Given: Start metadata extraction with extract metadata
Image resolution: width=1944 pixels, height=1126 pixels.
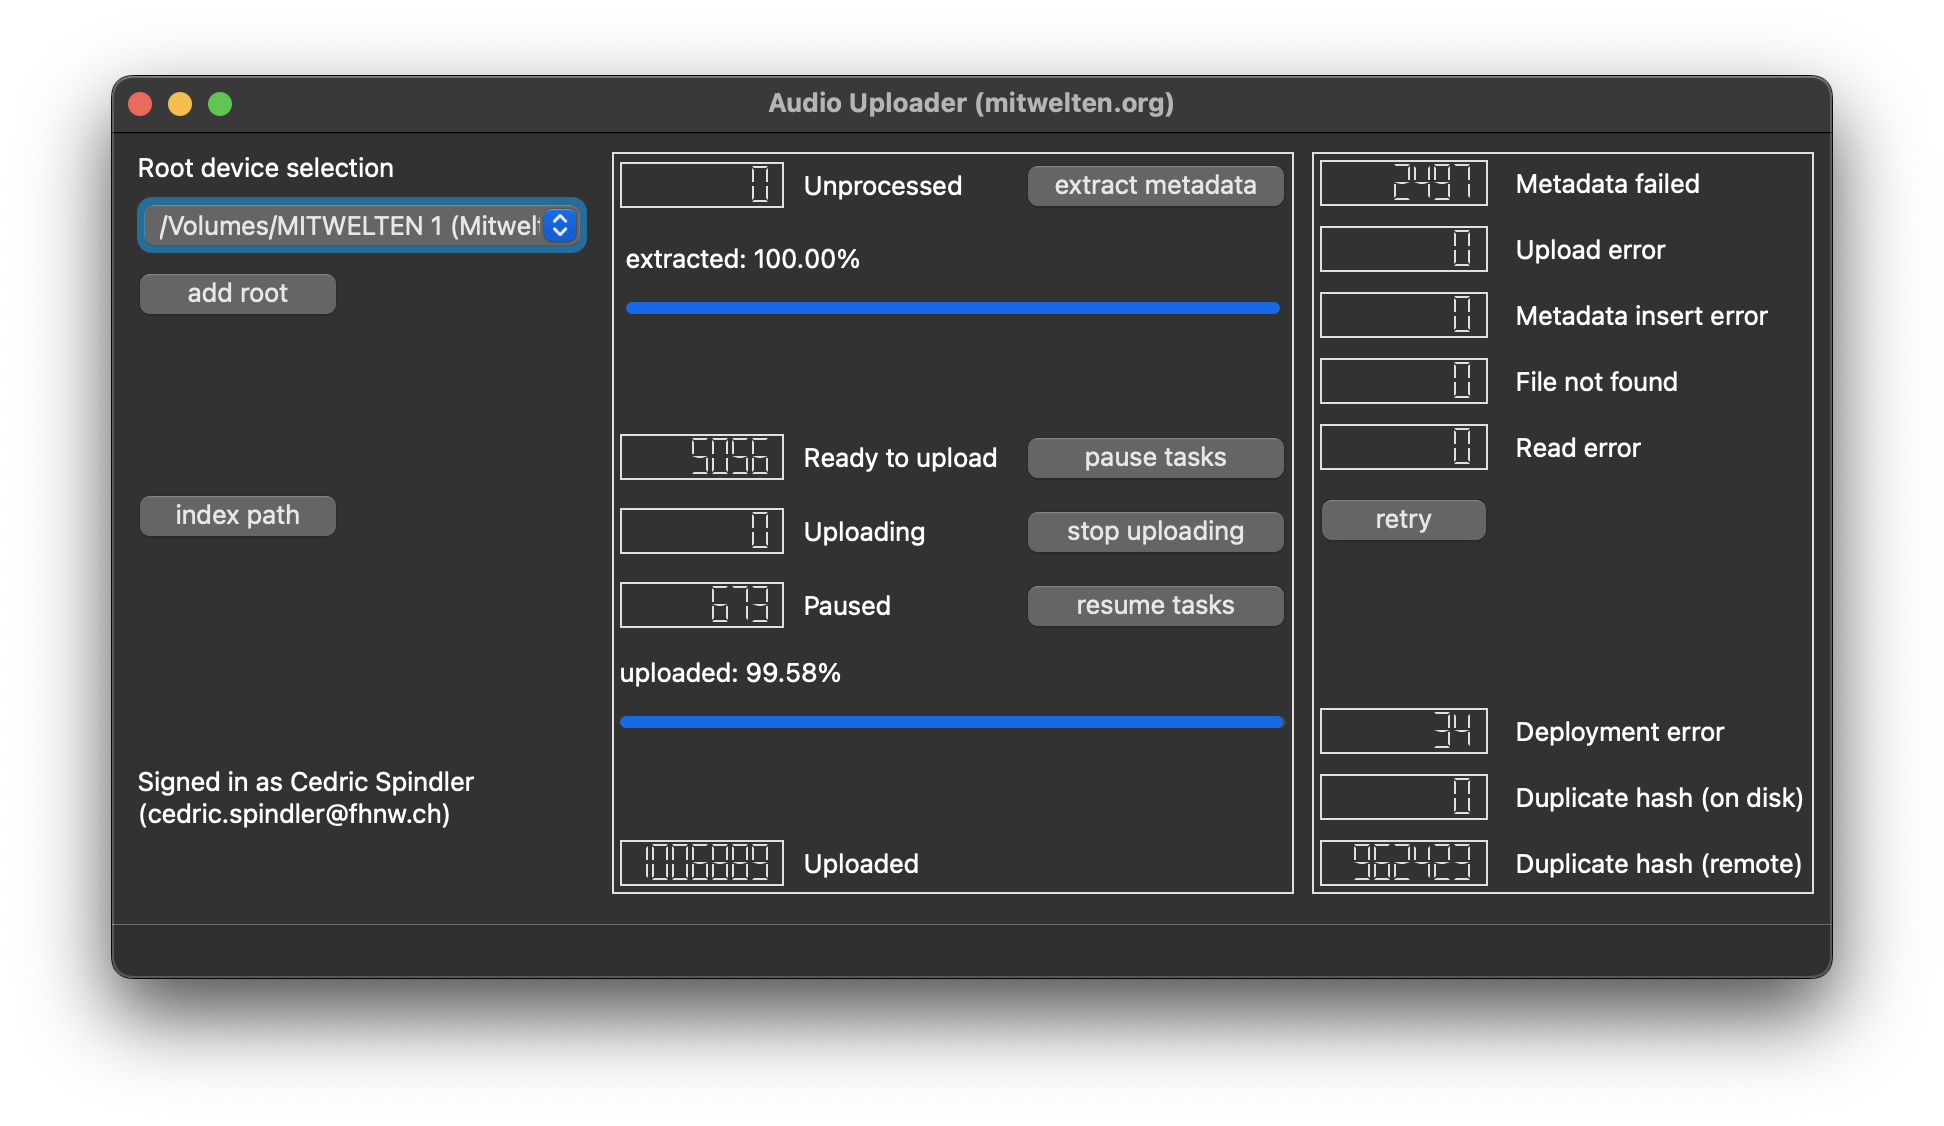Looking at the screenshot, I should 1155,185.
